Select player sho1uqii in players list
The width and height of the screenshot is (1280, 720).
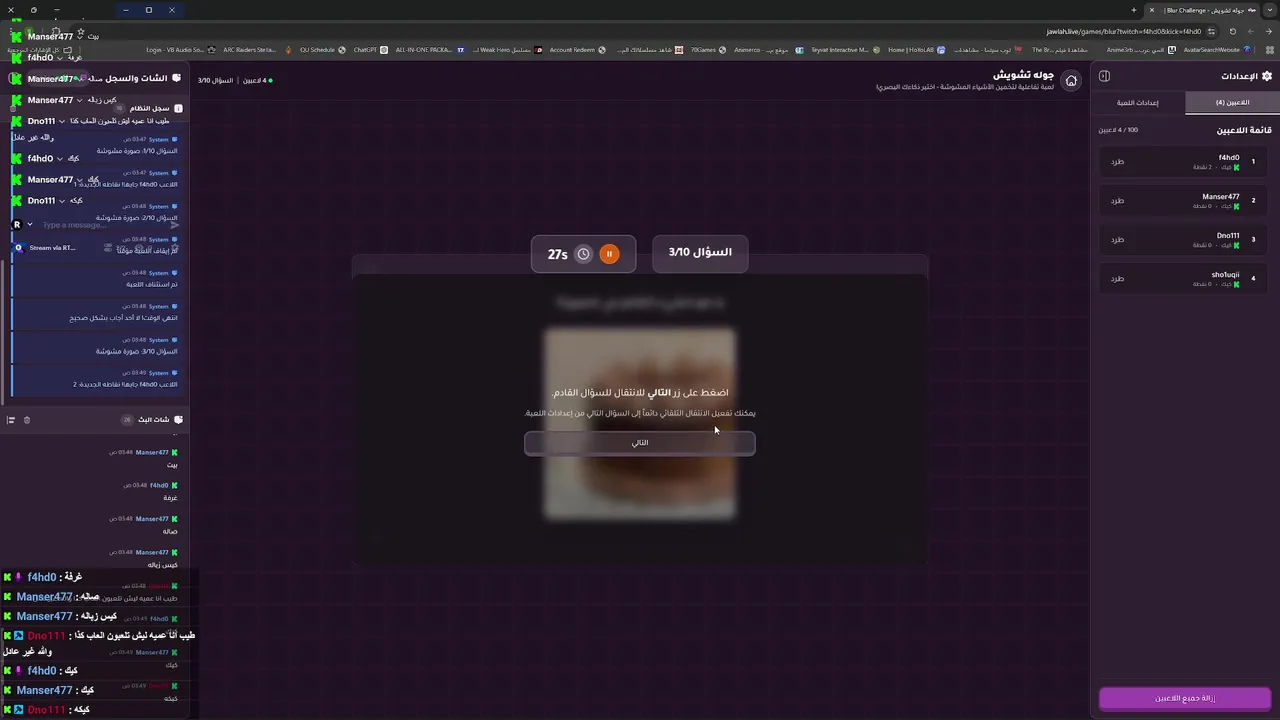tap(1185, 278)
